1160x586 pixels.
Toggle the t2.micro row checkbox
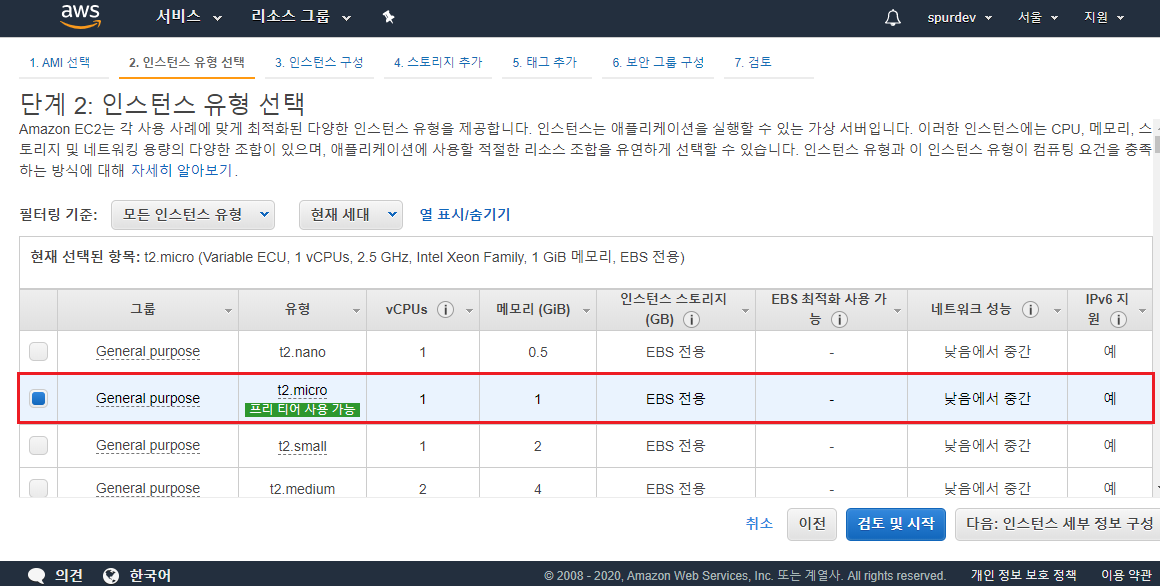(38, 399)
